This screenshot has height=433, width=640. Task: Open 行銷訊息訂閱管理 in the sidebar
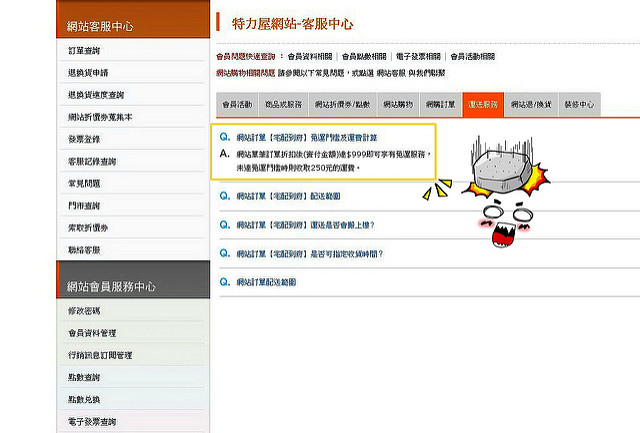click(100, 355)
